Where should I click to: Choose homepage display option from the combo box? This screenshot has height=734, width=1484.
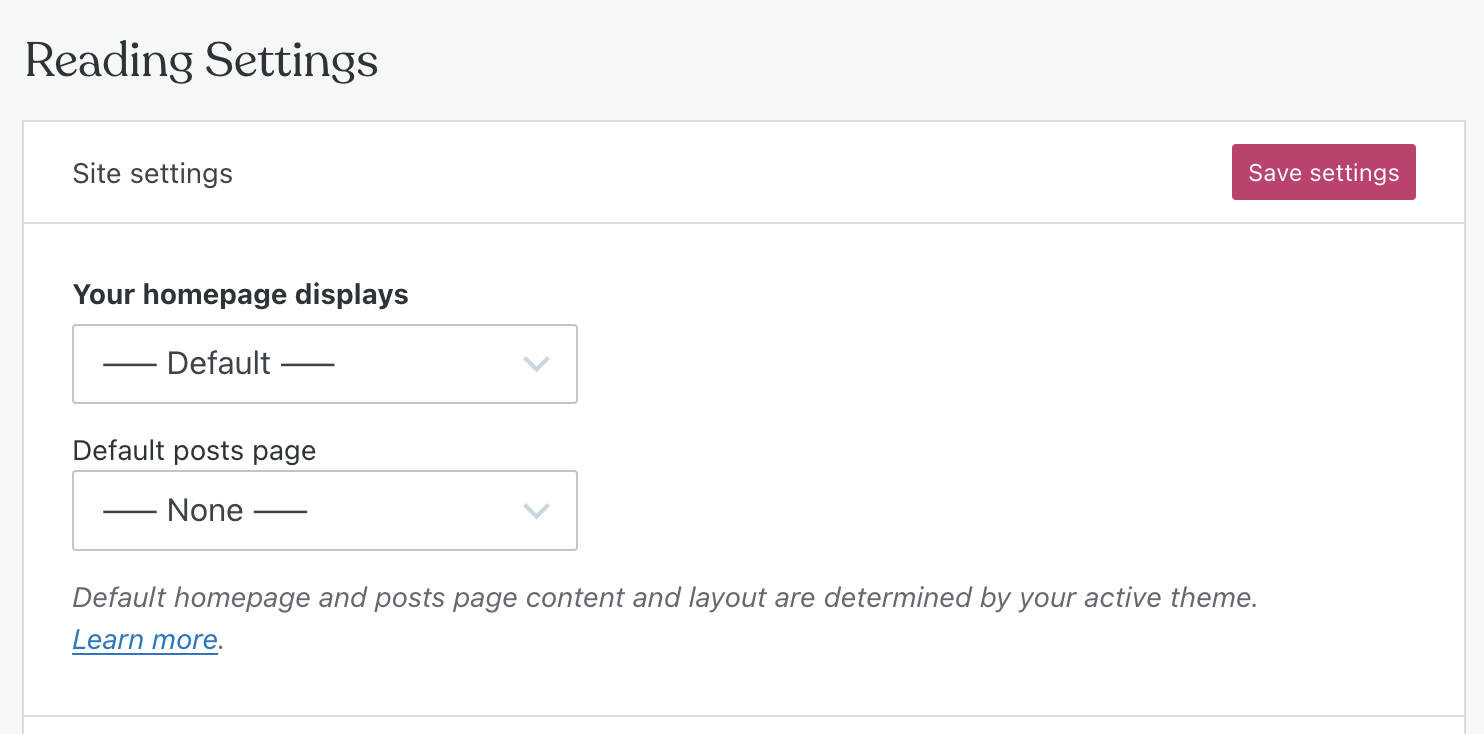click(324, 363)
